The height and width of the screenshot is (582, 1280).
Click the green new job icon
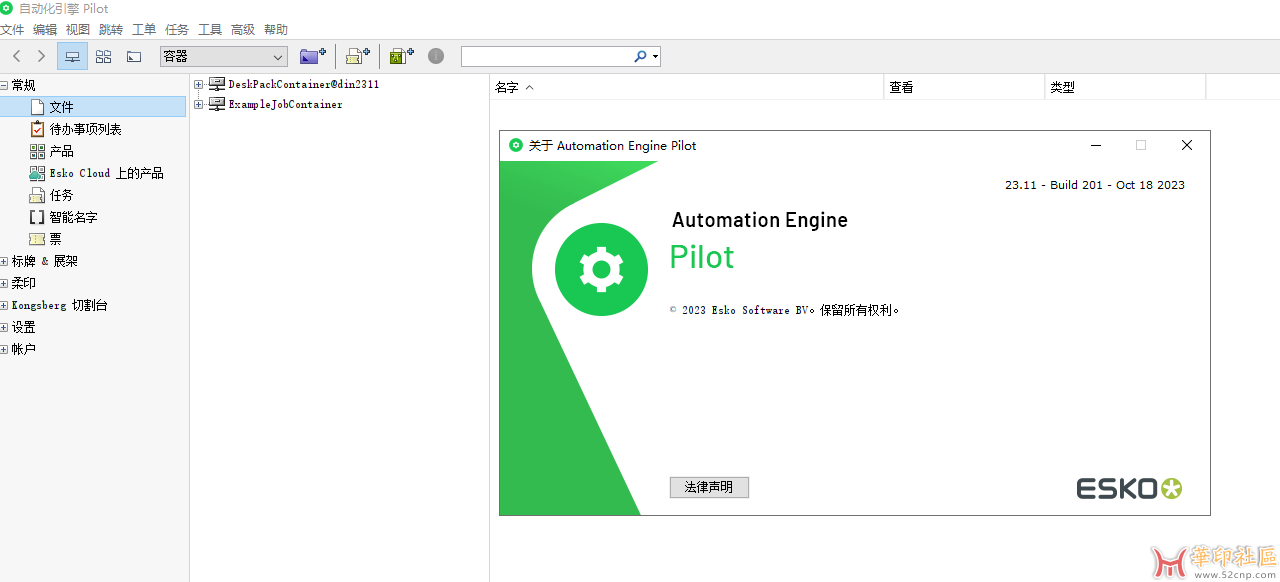pos(401,56)
